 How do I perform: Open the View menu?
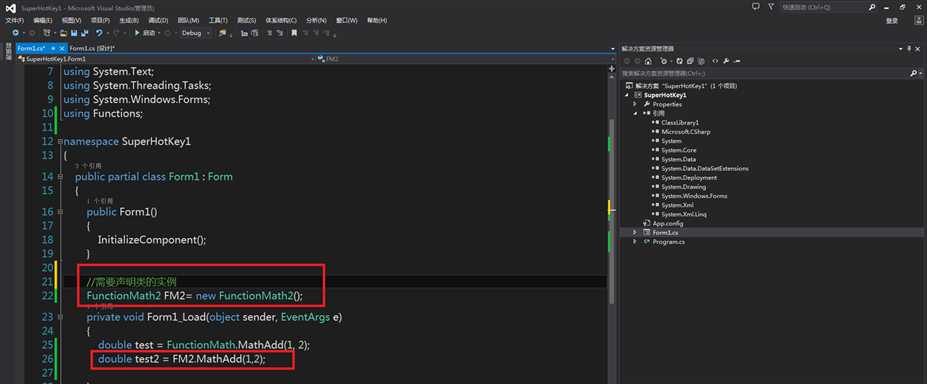click(71, 20)
